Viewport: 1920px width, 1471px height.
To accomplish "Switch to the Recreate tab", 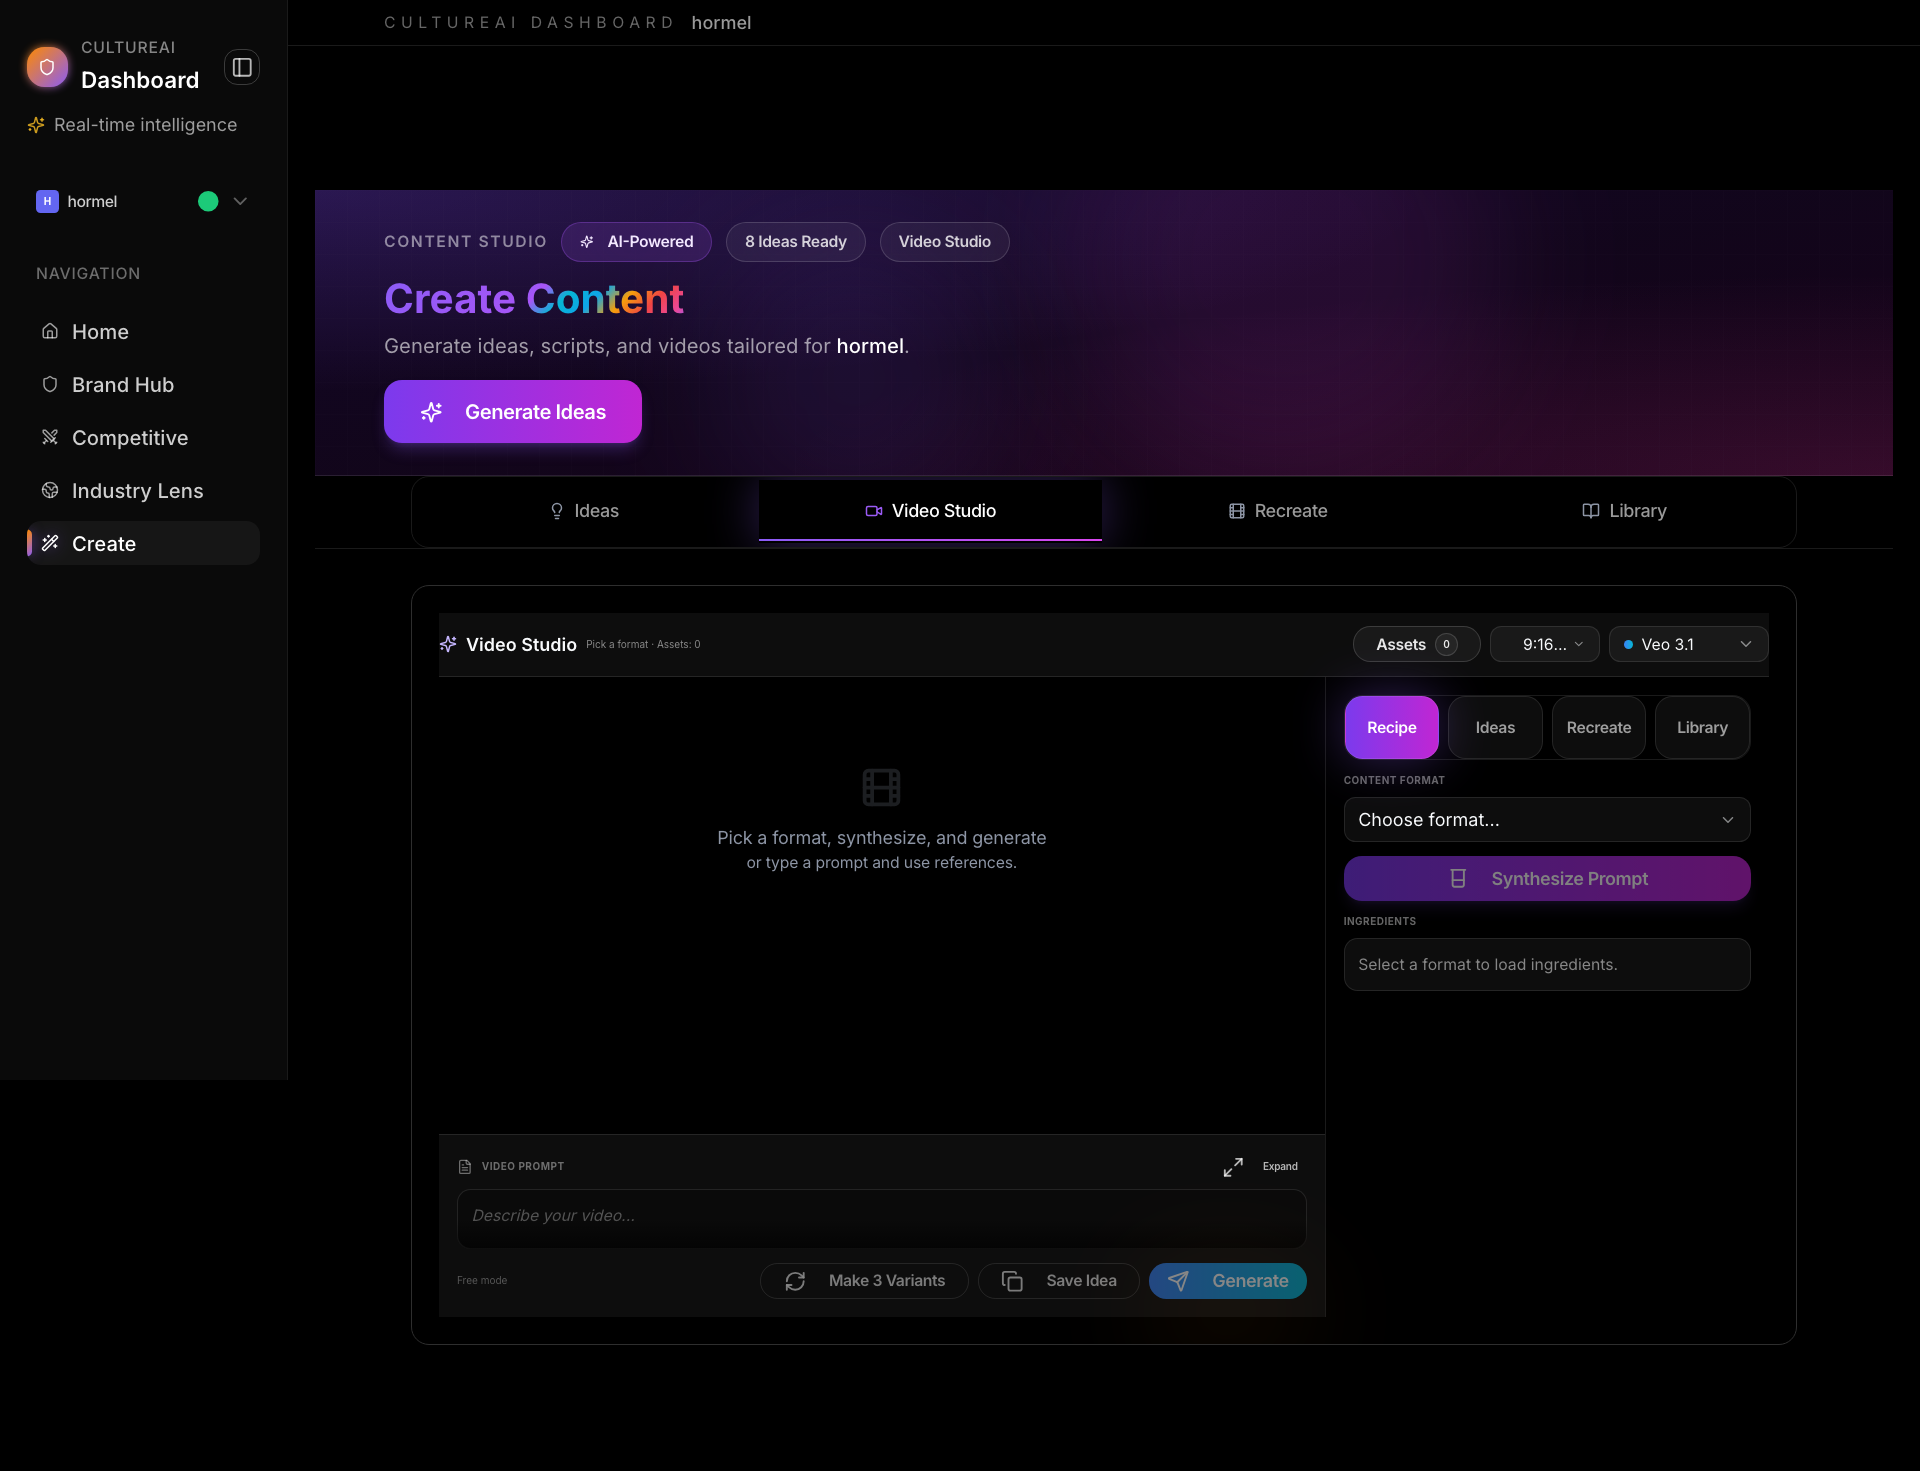I will [1278, 510].
